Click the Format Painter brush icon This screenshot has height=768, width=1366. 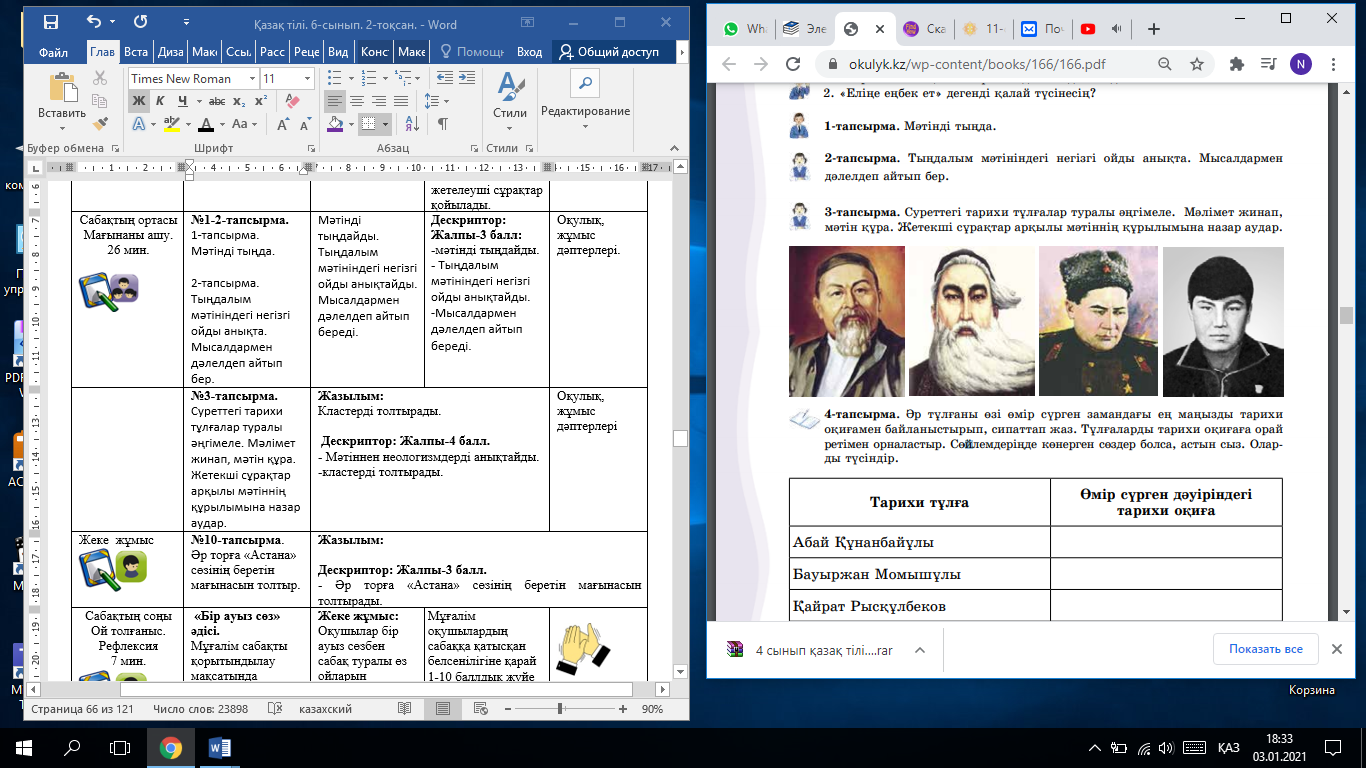tap(100, 124)
